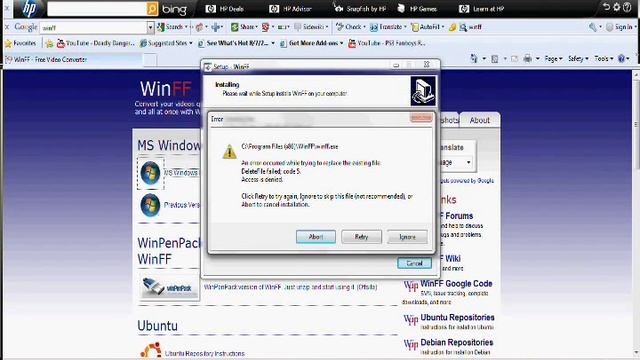Image resolution: width=640 pixels, height=360 pixels.
Task: Click Ignore in the Error dialog
Action: [407, 237]
